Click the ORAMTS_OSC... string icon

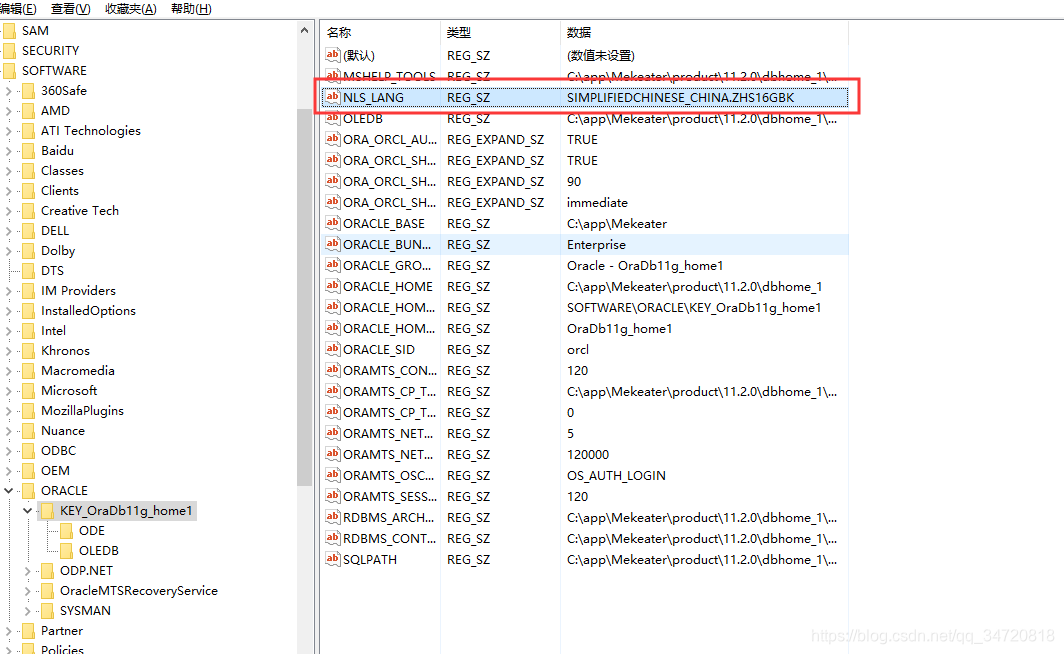pos(332,475)
